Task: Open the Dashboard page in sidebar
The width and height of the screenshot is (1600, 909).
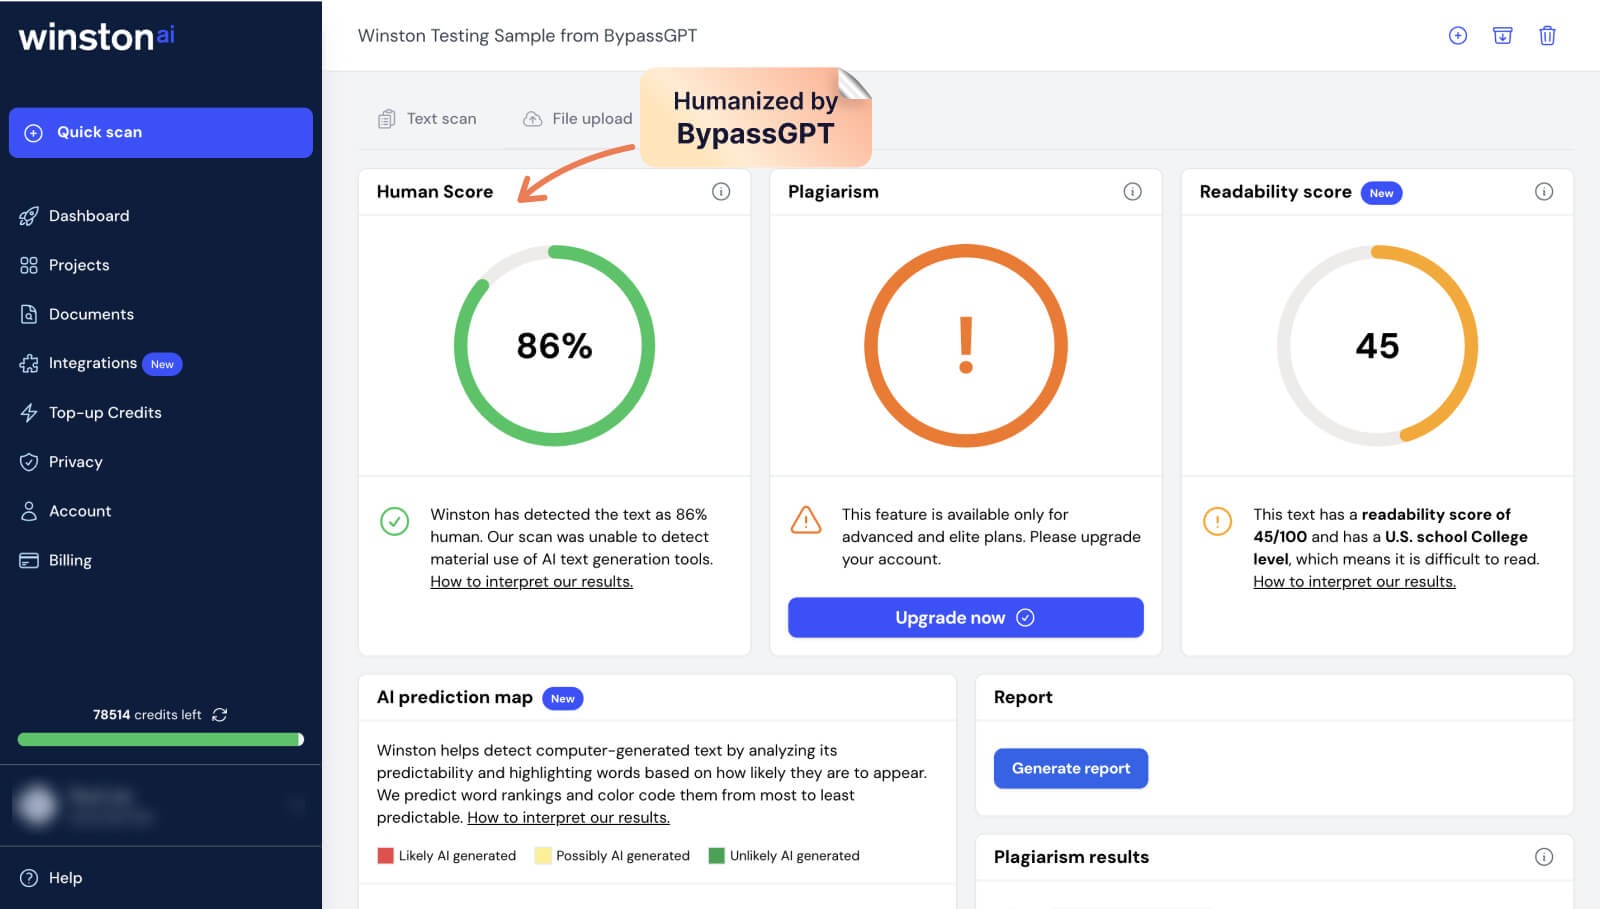Action: tap(88, 216)
